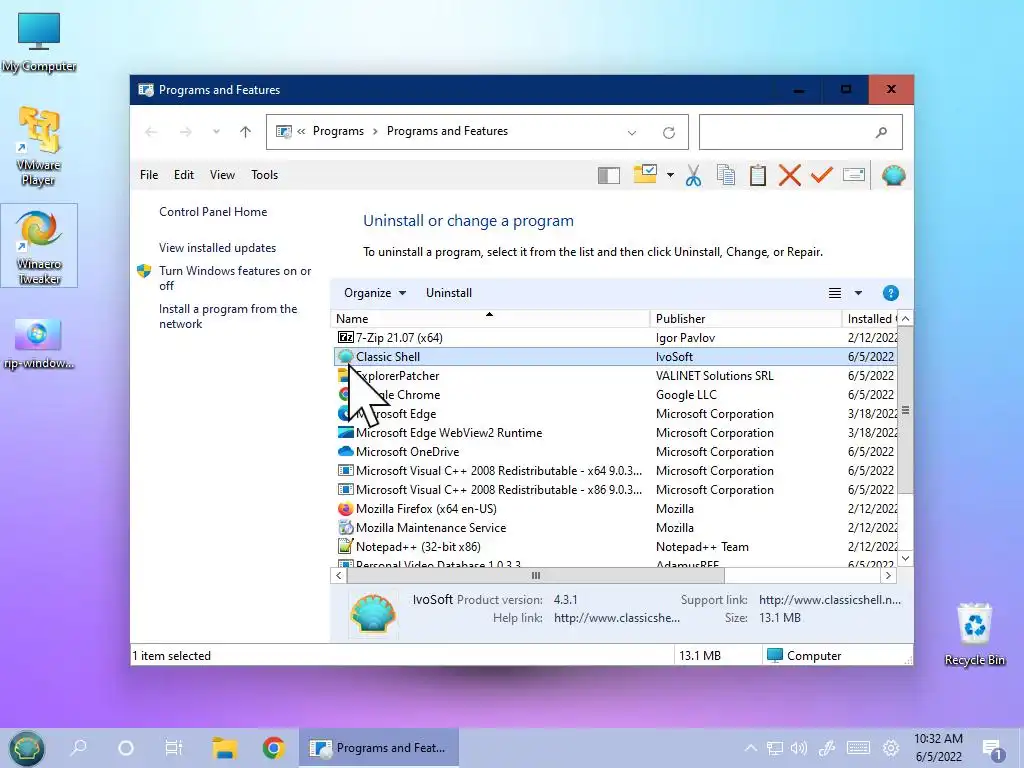Open the Edit menu
Image resolution: width=1024 pixels, height=768 pixels.
(184, 175)
